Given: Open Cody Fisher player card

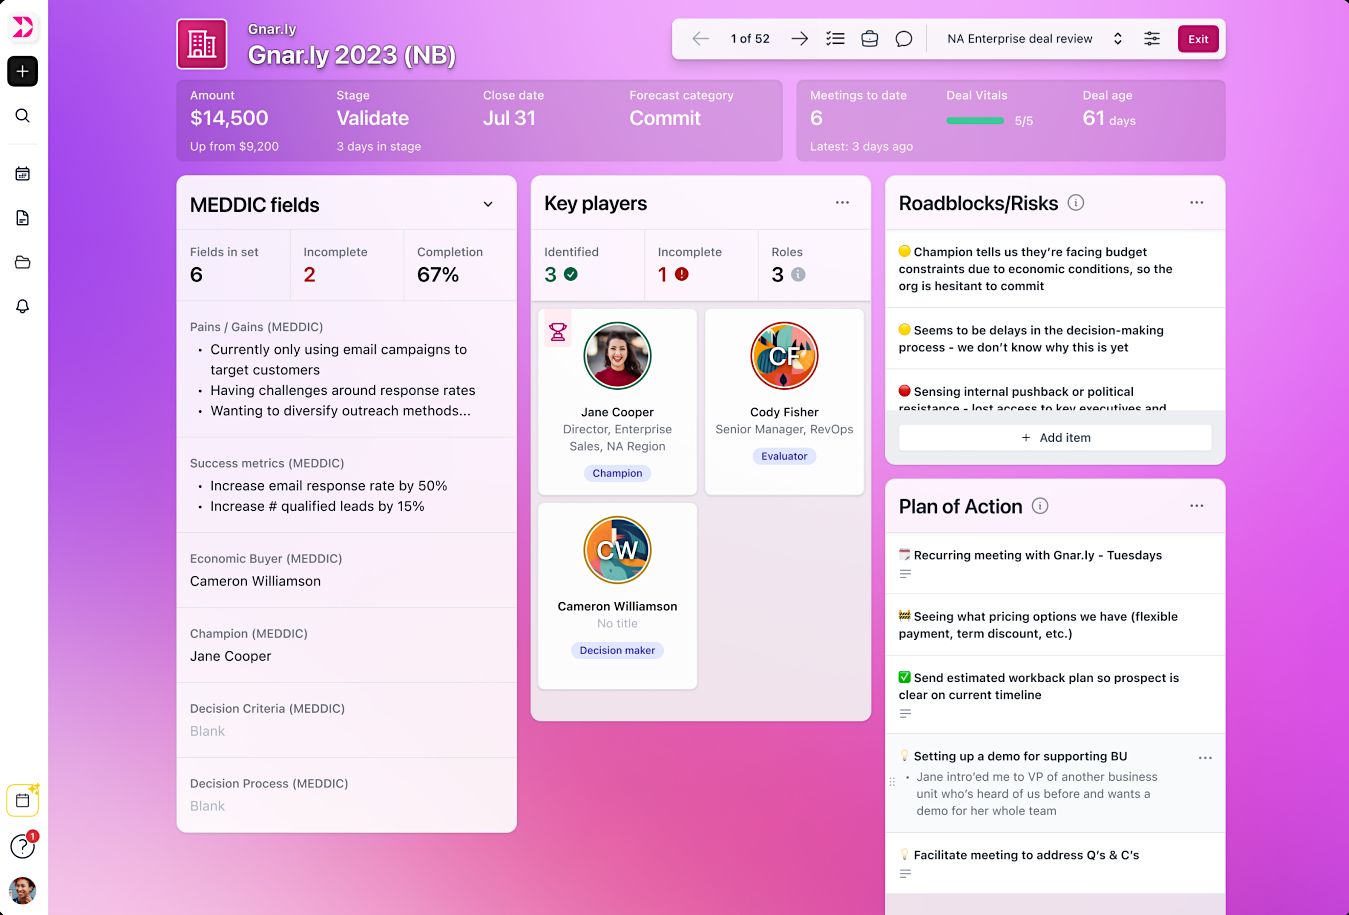Looking at the screenshot, I should click(784, 402).
